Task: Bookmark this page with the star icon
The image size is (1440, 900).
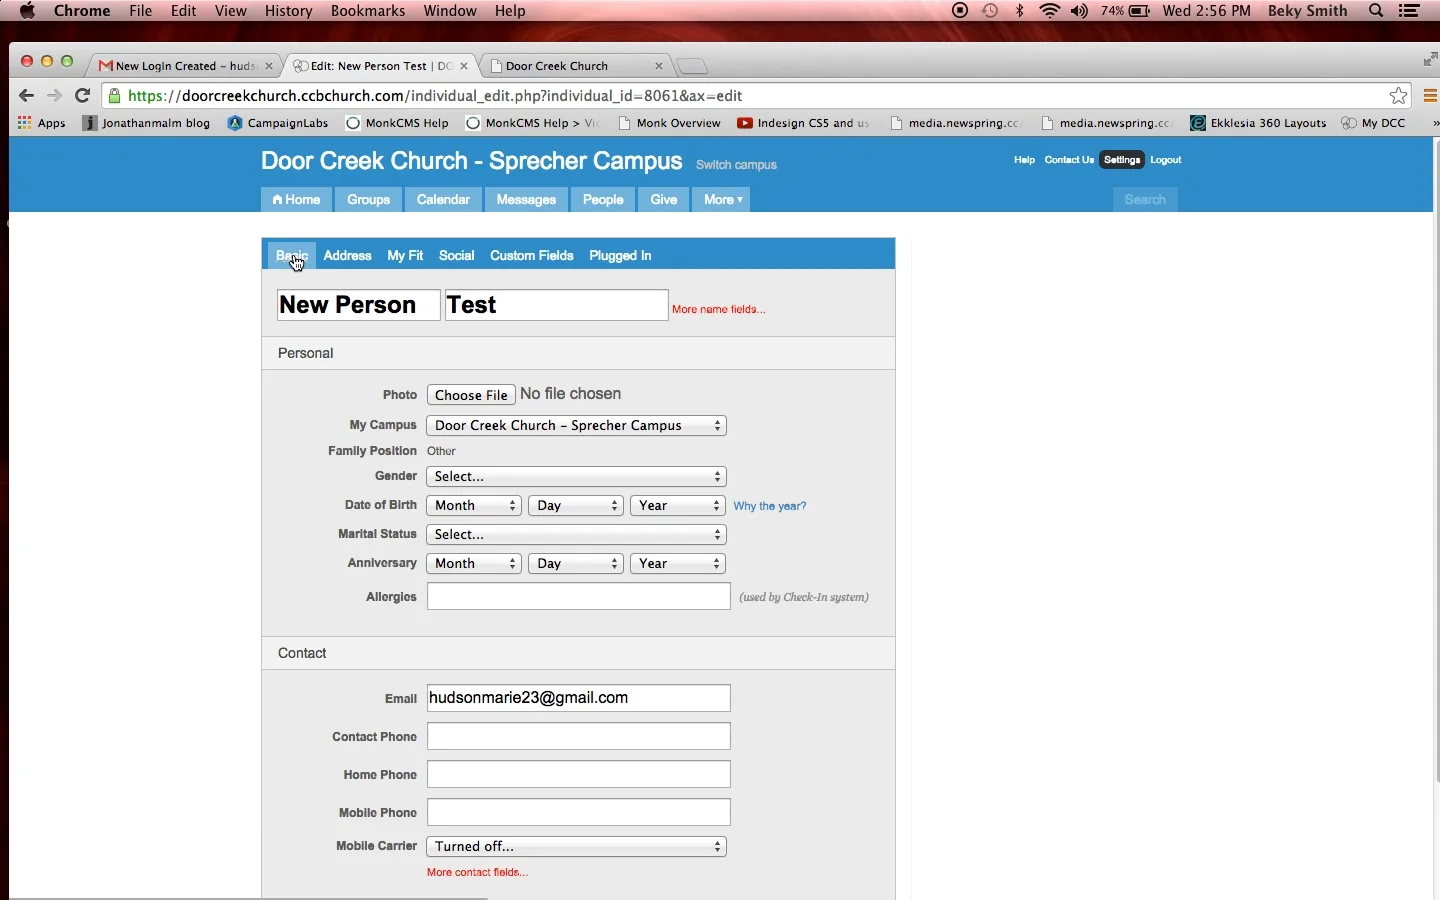Action: pos(1400,96)
